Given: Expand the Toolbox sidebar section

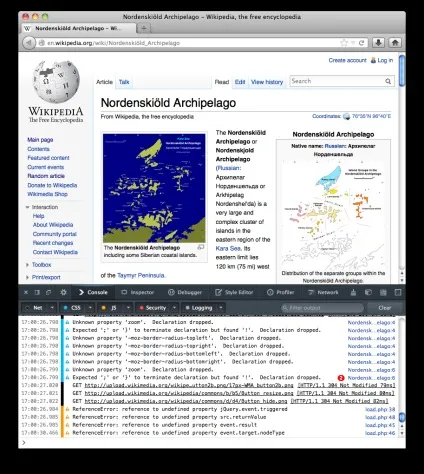Looking at the screenshot, I should click(x=27, y=265).
